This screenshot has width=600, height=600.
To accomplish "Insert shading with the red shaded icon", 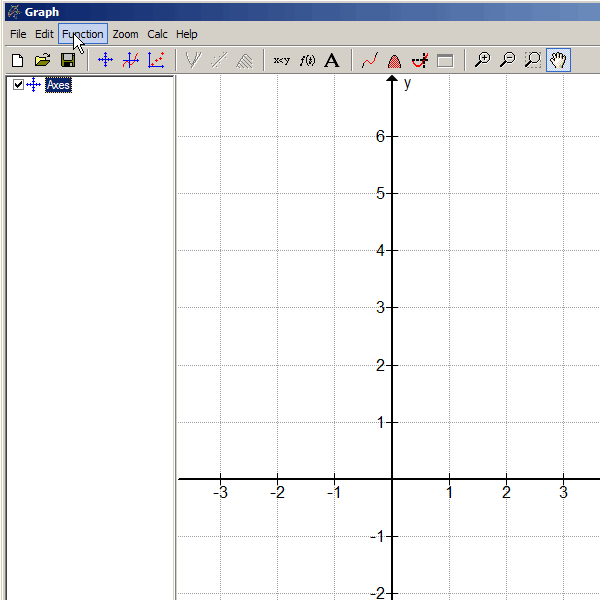I will 394,60.
